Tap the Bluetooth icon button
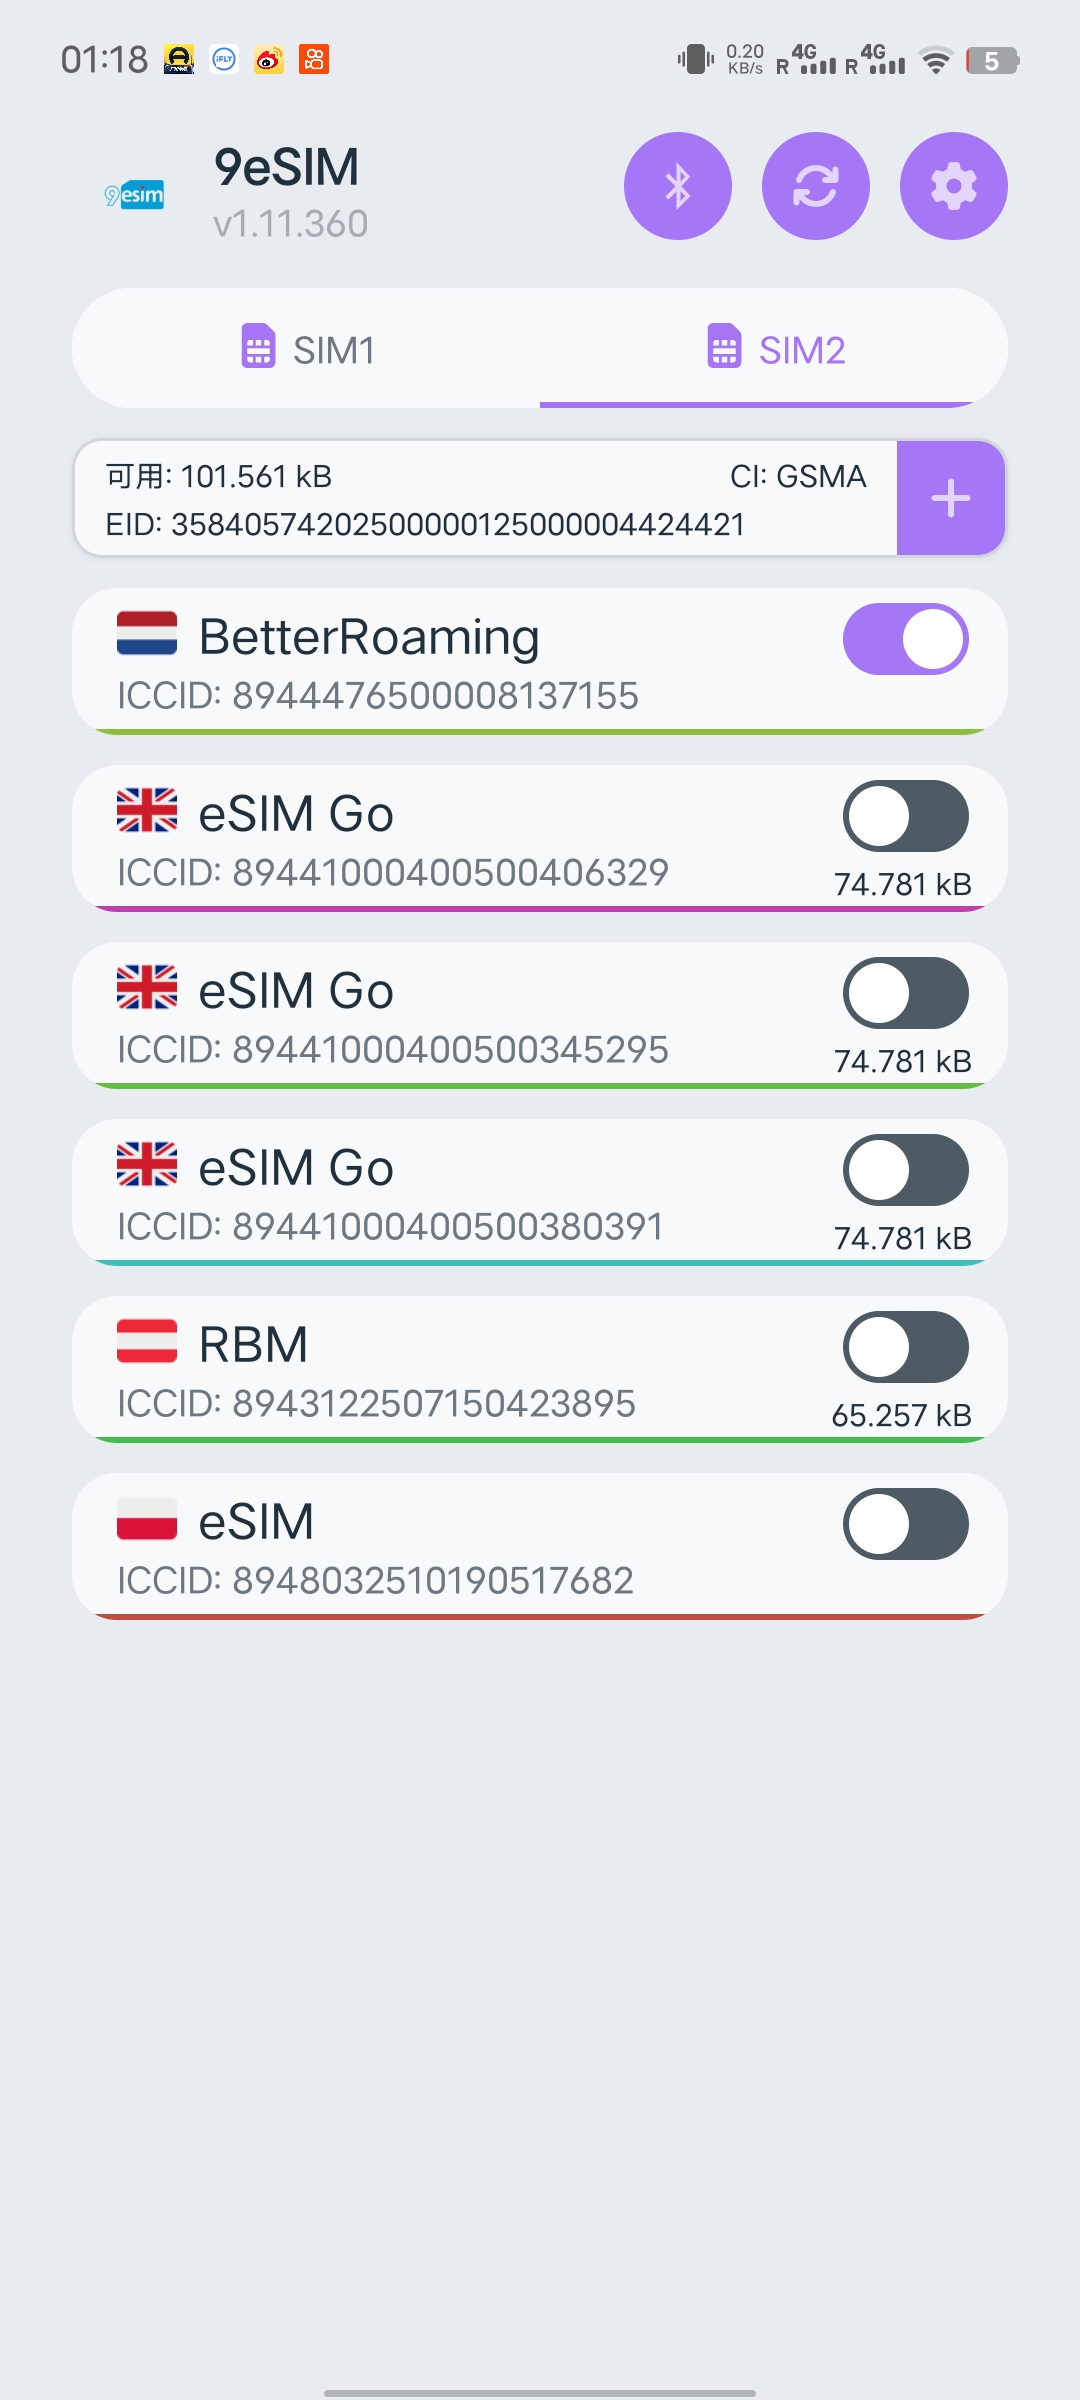 point(677,186)
